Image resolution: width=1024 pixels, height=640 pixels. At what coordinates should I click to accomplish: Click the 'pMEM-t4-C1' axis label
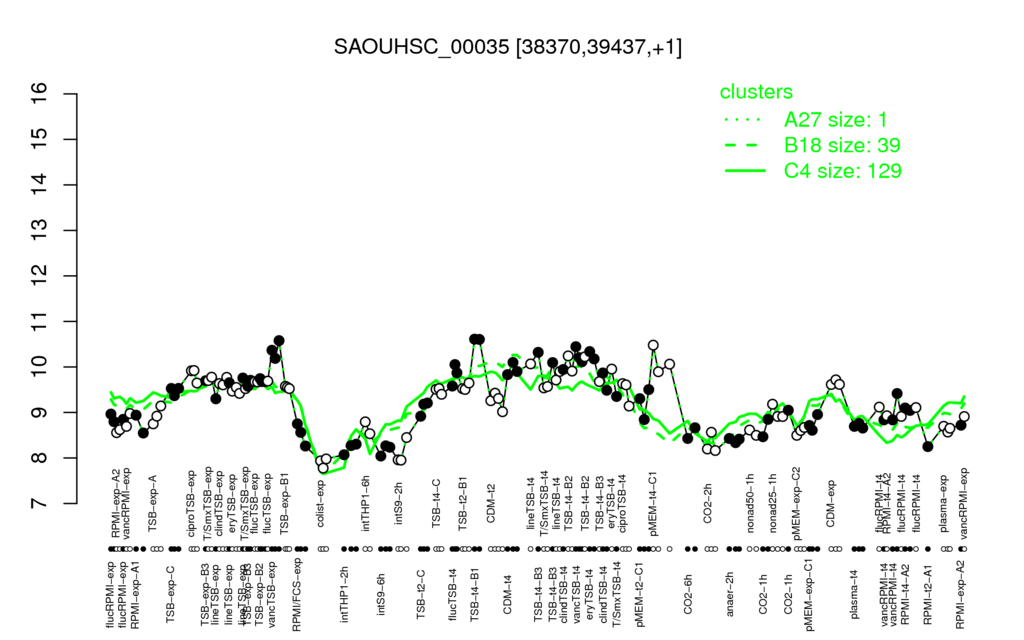click(x=654, y=504)
